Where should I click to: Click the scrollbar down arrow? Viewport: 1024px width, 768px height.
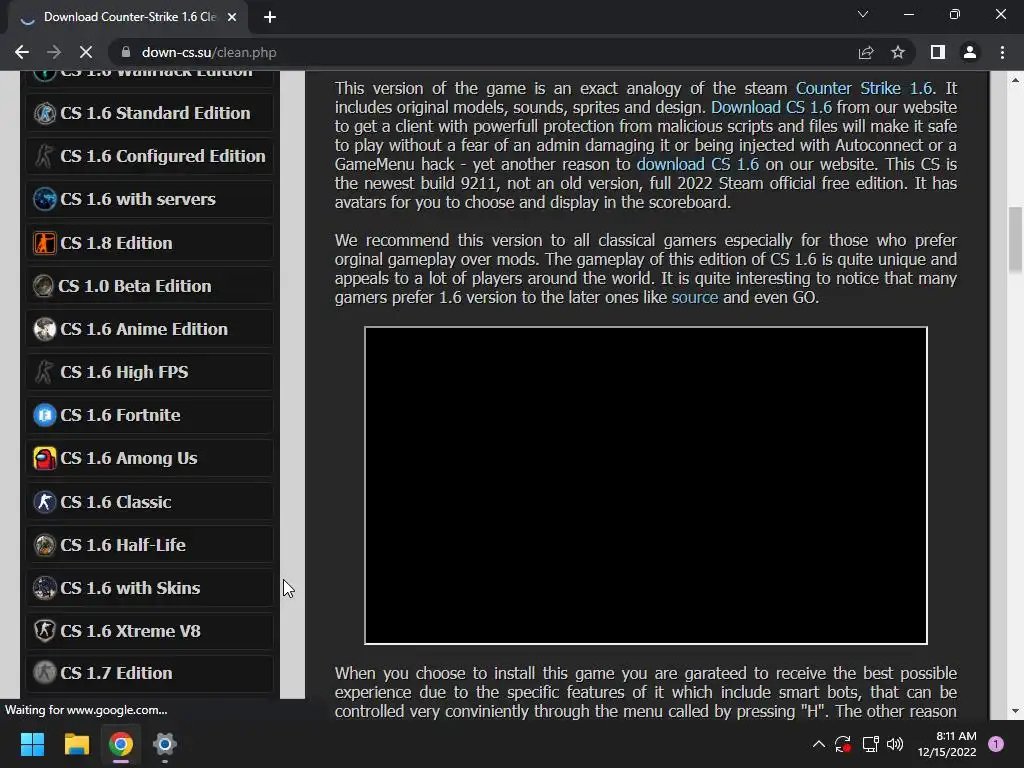pyautogui.click(x=1016, y=711)
